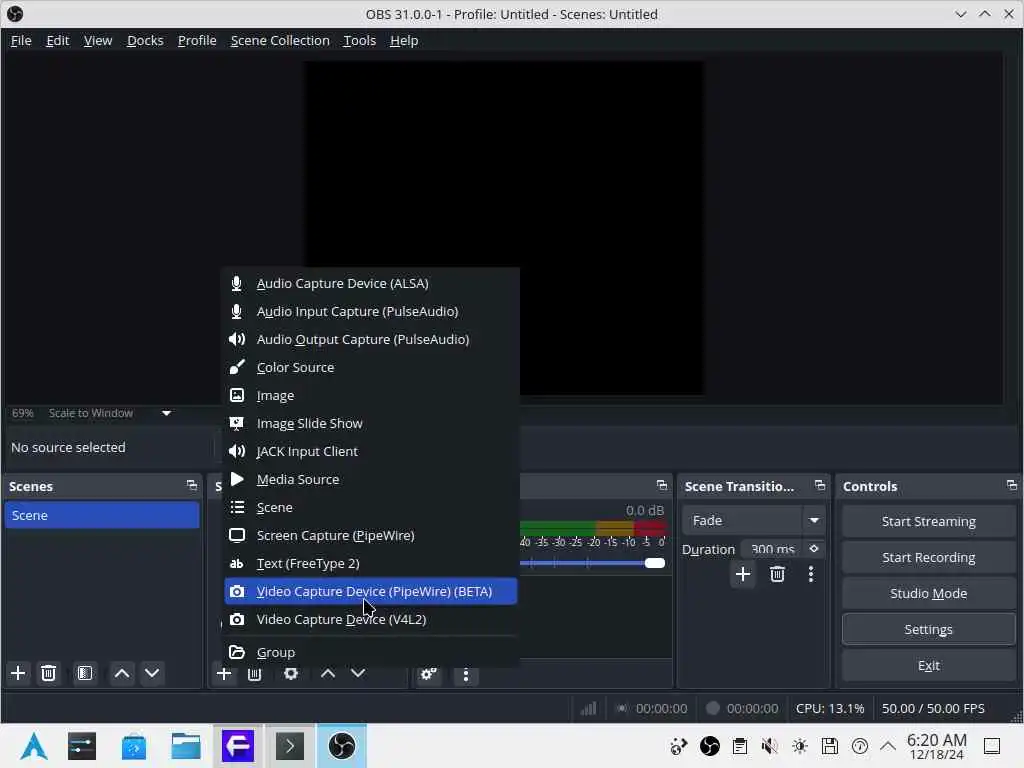Pop out the Scene Transitions dock
This screenshot has width=1024, height=768.
tap(820, 485)
